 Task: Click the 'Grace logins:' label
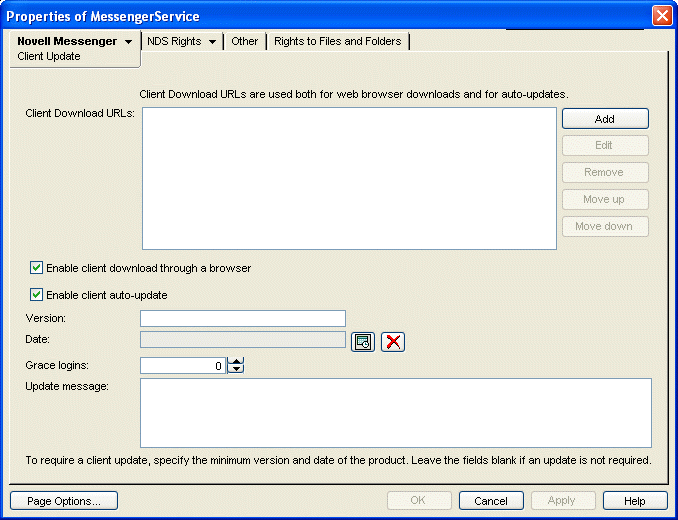coord(57,365)
